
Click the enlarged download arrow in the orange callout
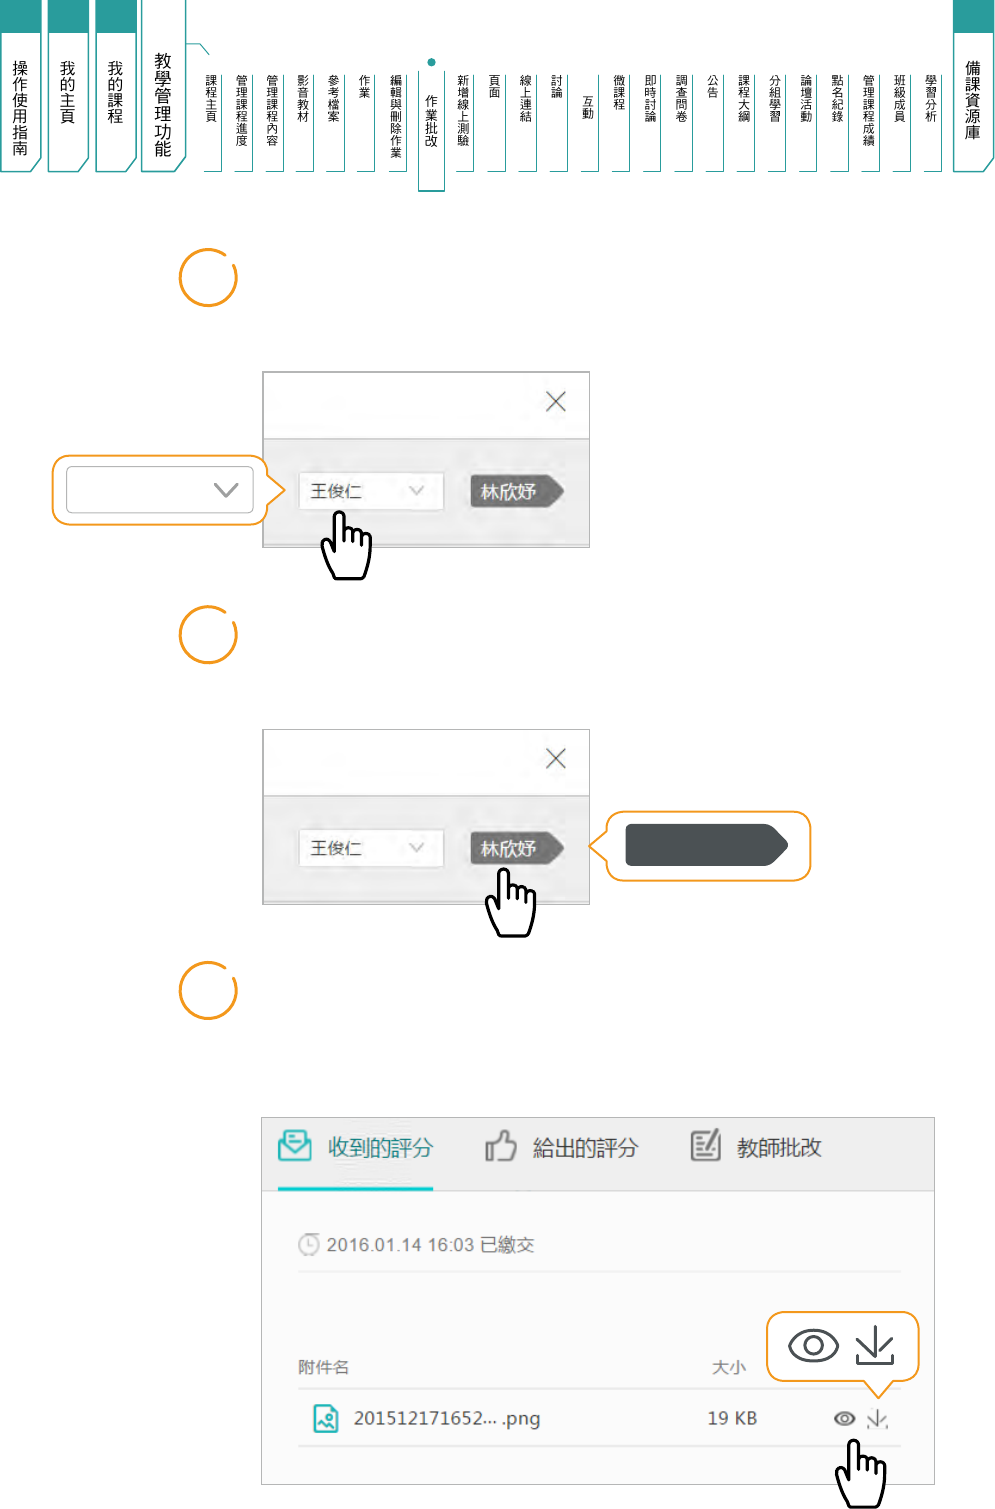(874, 1345)
